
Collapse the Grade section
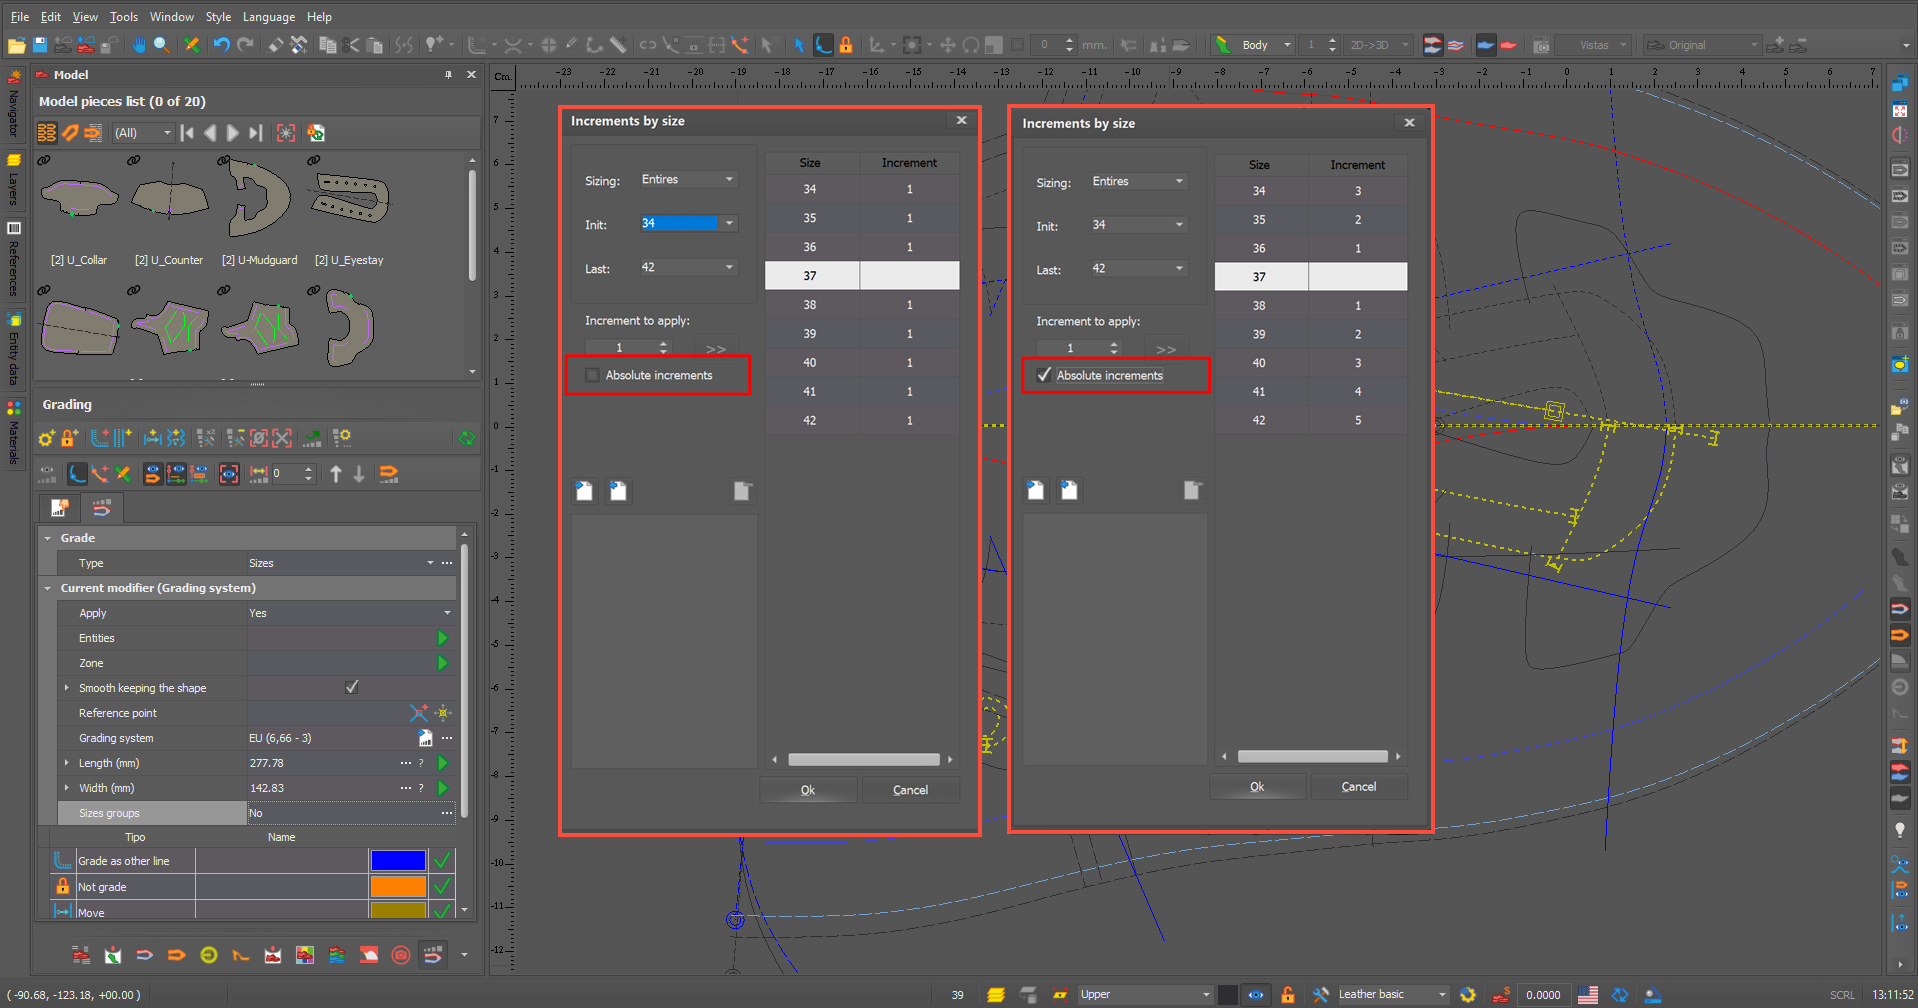pyautogui.click(x=47, y=538)
